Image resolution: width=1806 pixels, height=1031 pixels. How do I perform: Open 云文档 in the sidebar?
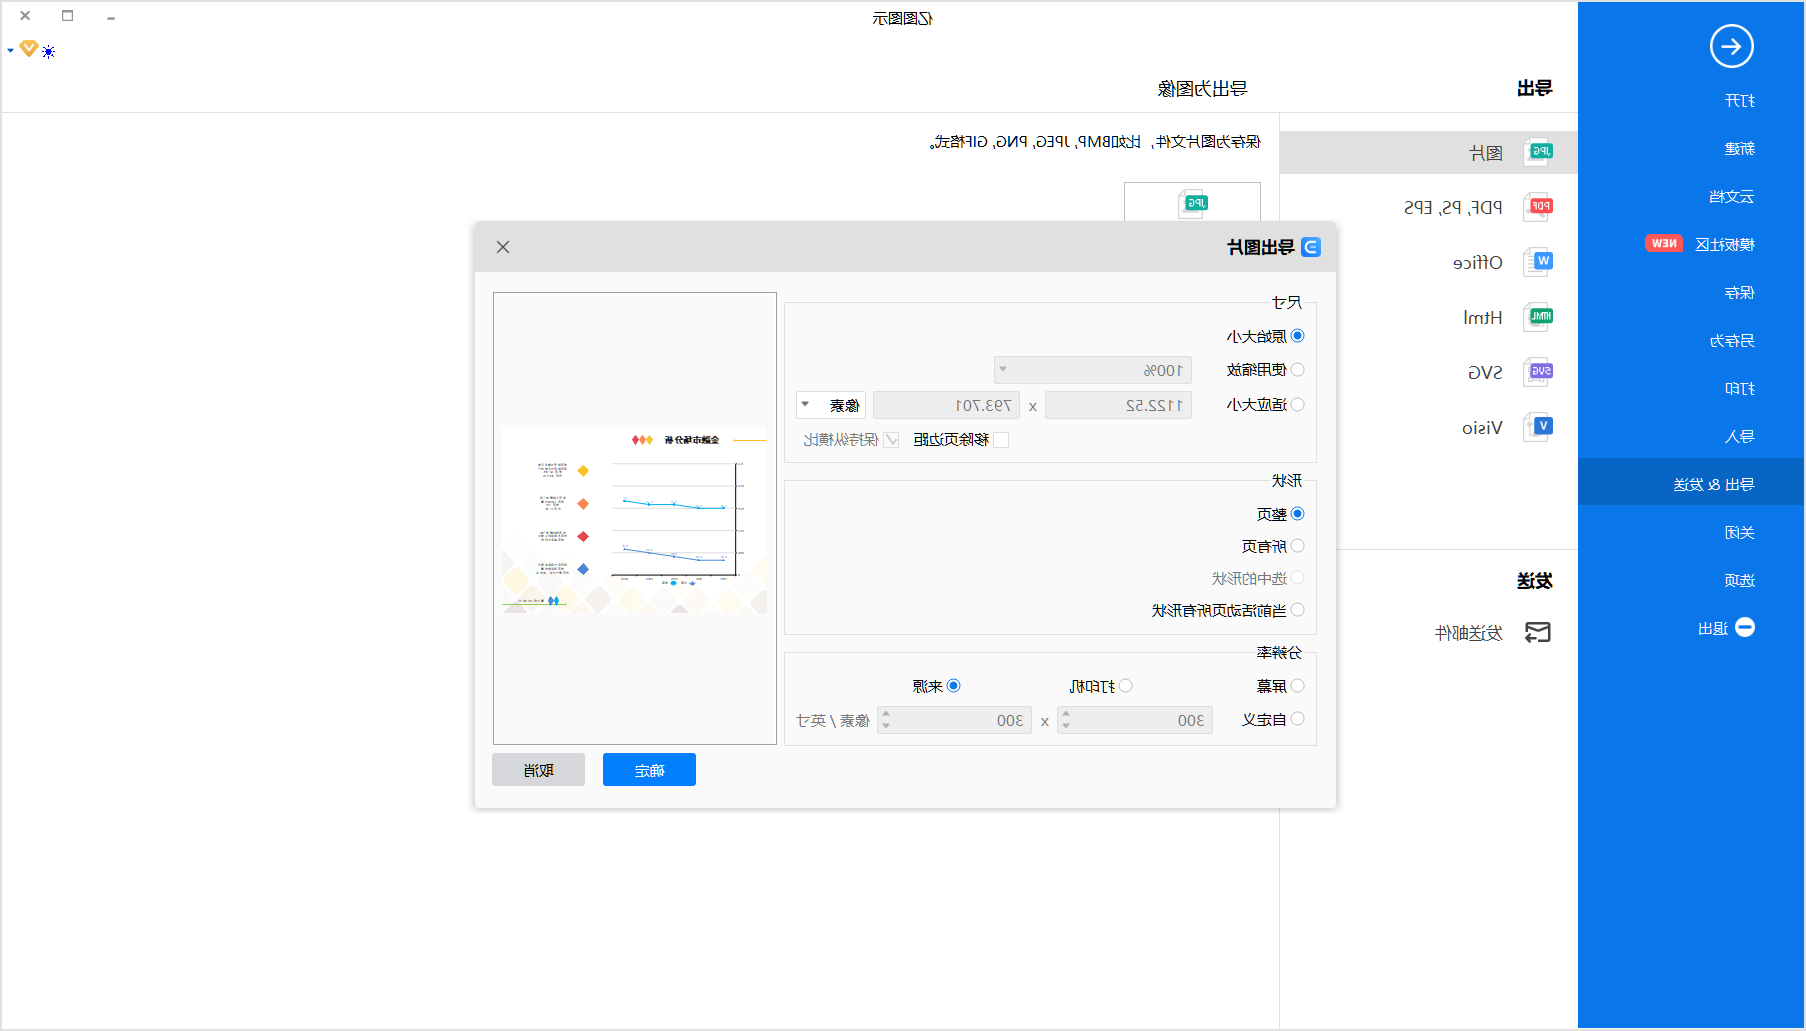(1732, 197)
